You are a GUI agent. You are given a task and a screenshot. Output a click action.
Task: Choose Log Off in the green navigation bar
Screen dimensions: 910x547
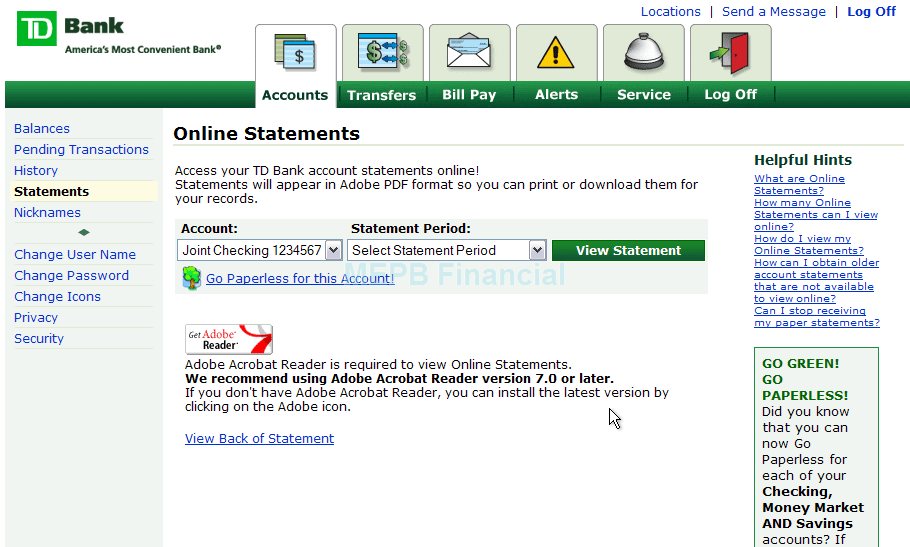pos(730,95)
